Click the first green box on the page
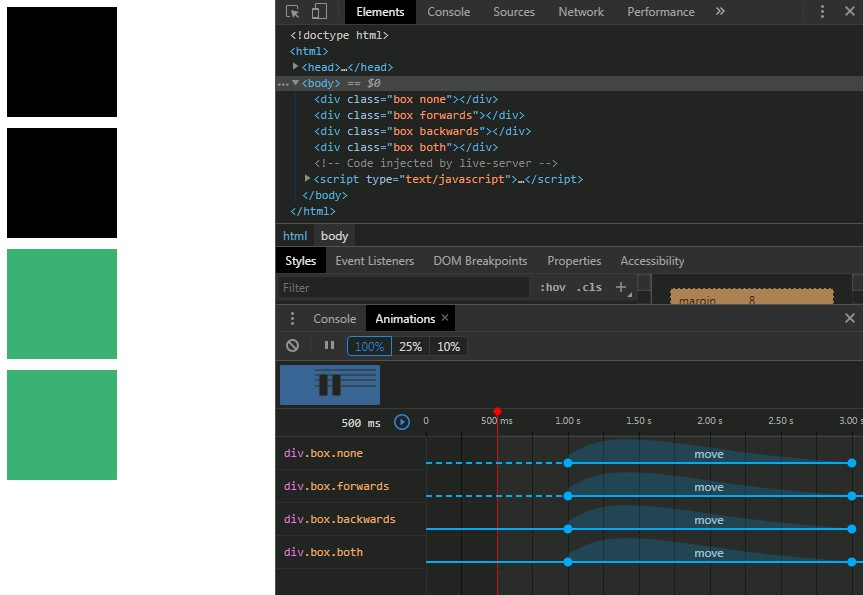The width and height of the screenshot is (863, 595). tap(62, 304)
